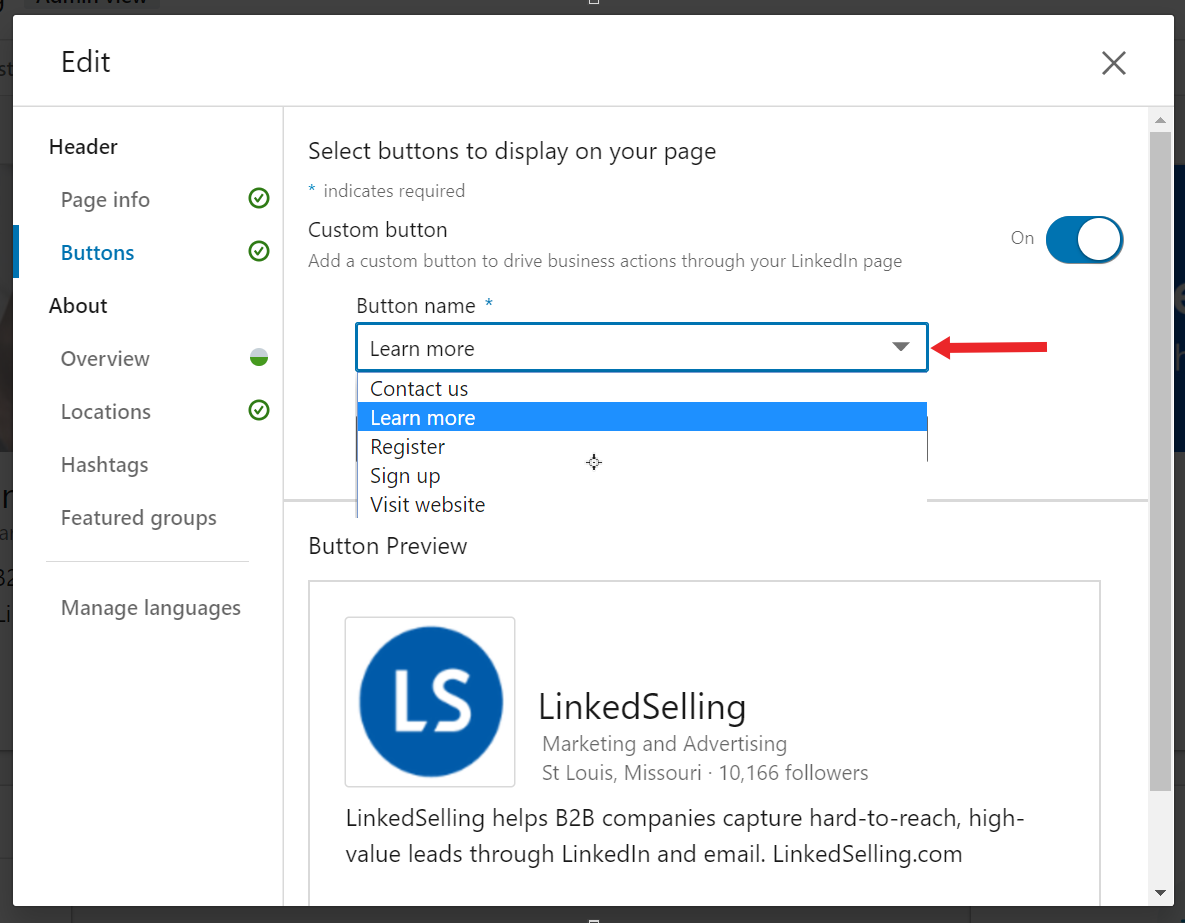Choose 'Contact us' from dropdown list

pyautogui.click(x=642, y=389)
